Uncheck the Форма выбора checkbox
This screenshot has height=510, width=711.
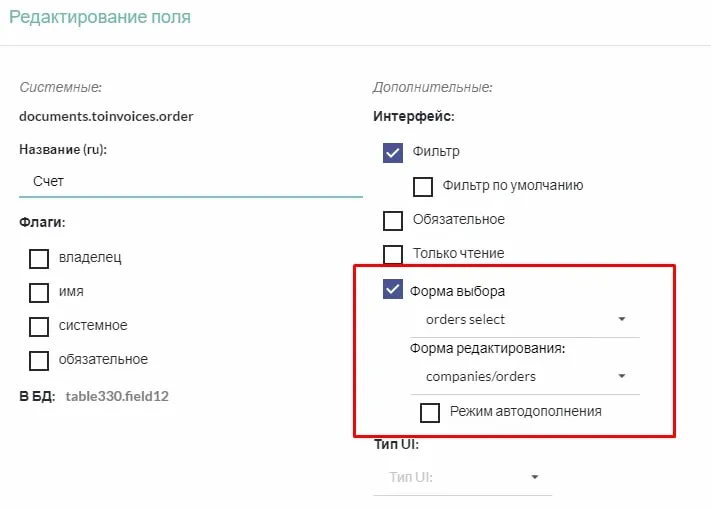point(393,291)
